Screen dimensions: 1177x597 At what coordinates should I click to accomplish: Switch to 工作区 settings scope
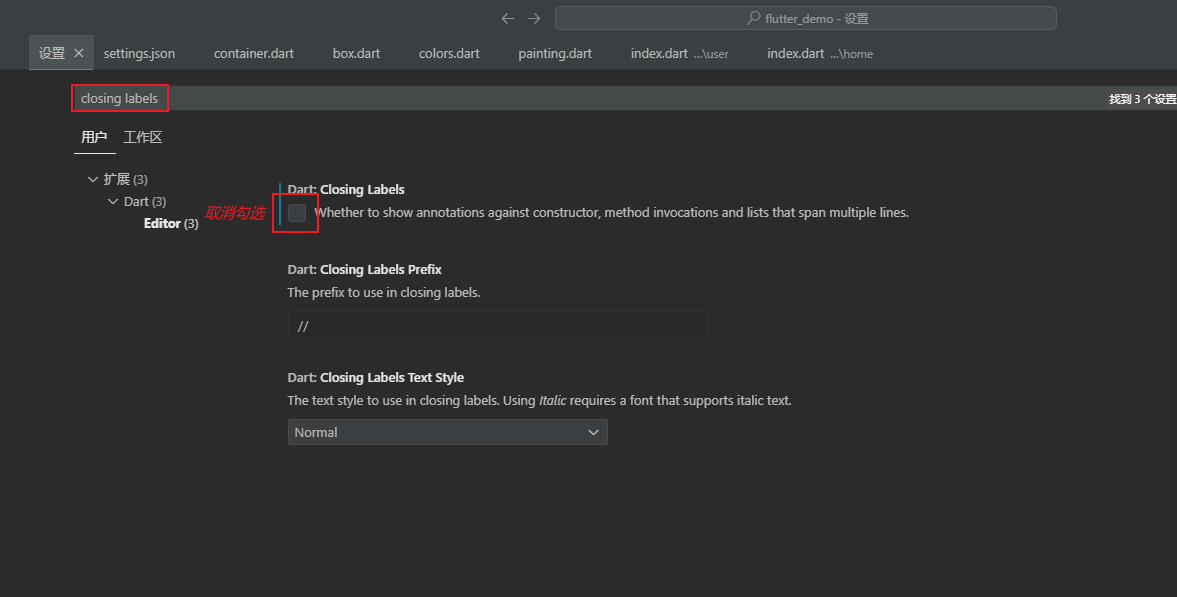143,137
